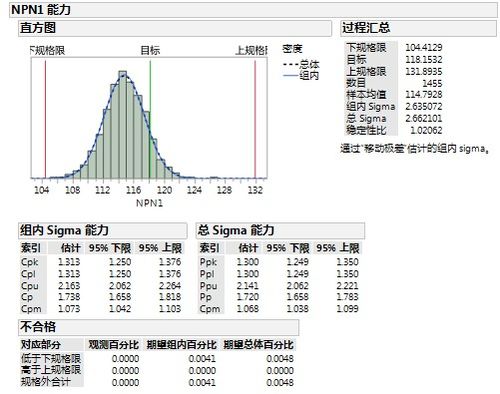The image size is (500, 394).
Task: Collapse the 总 Sigma 能力 section header
Action: (x=280, y=231)
